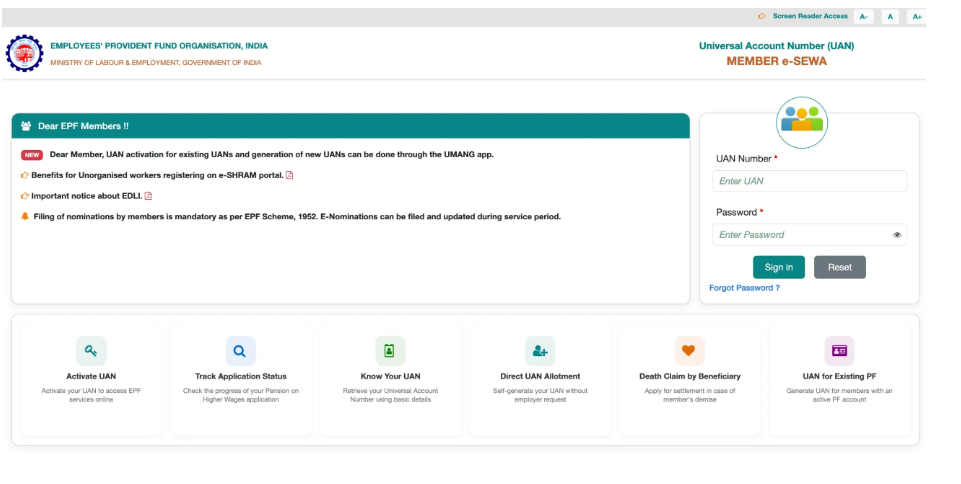
Task: Click the group icon in Dear EPF Members header
Action: (26, 126)
